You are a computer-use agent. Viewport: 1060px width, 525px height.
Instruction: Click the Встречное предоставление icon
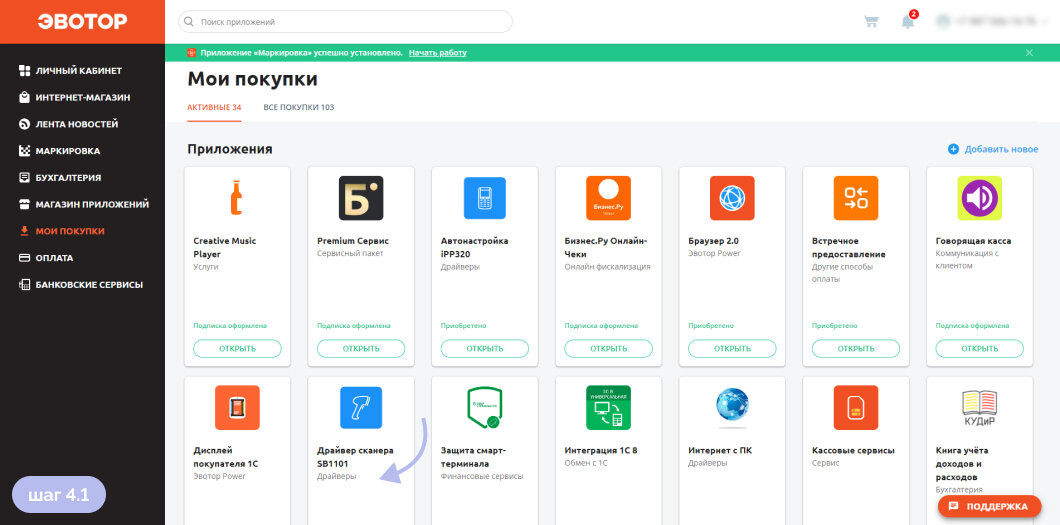coord(856,198)
